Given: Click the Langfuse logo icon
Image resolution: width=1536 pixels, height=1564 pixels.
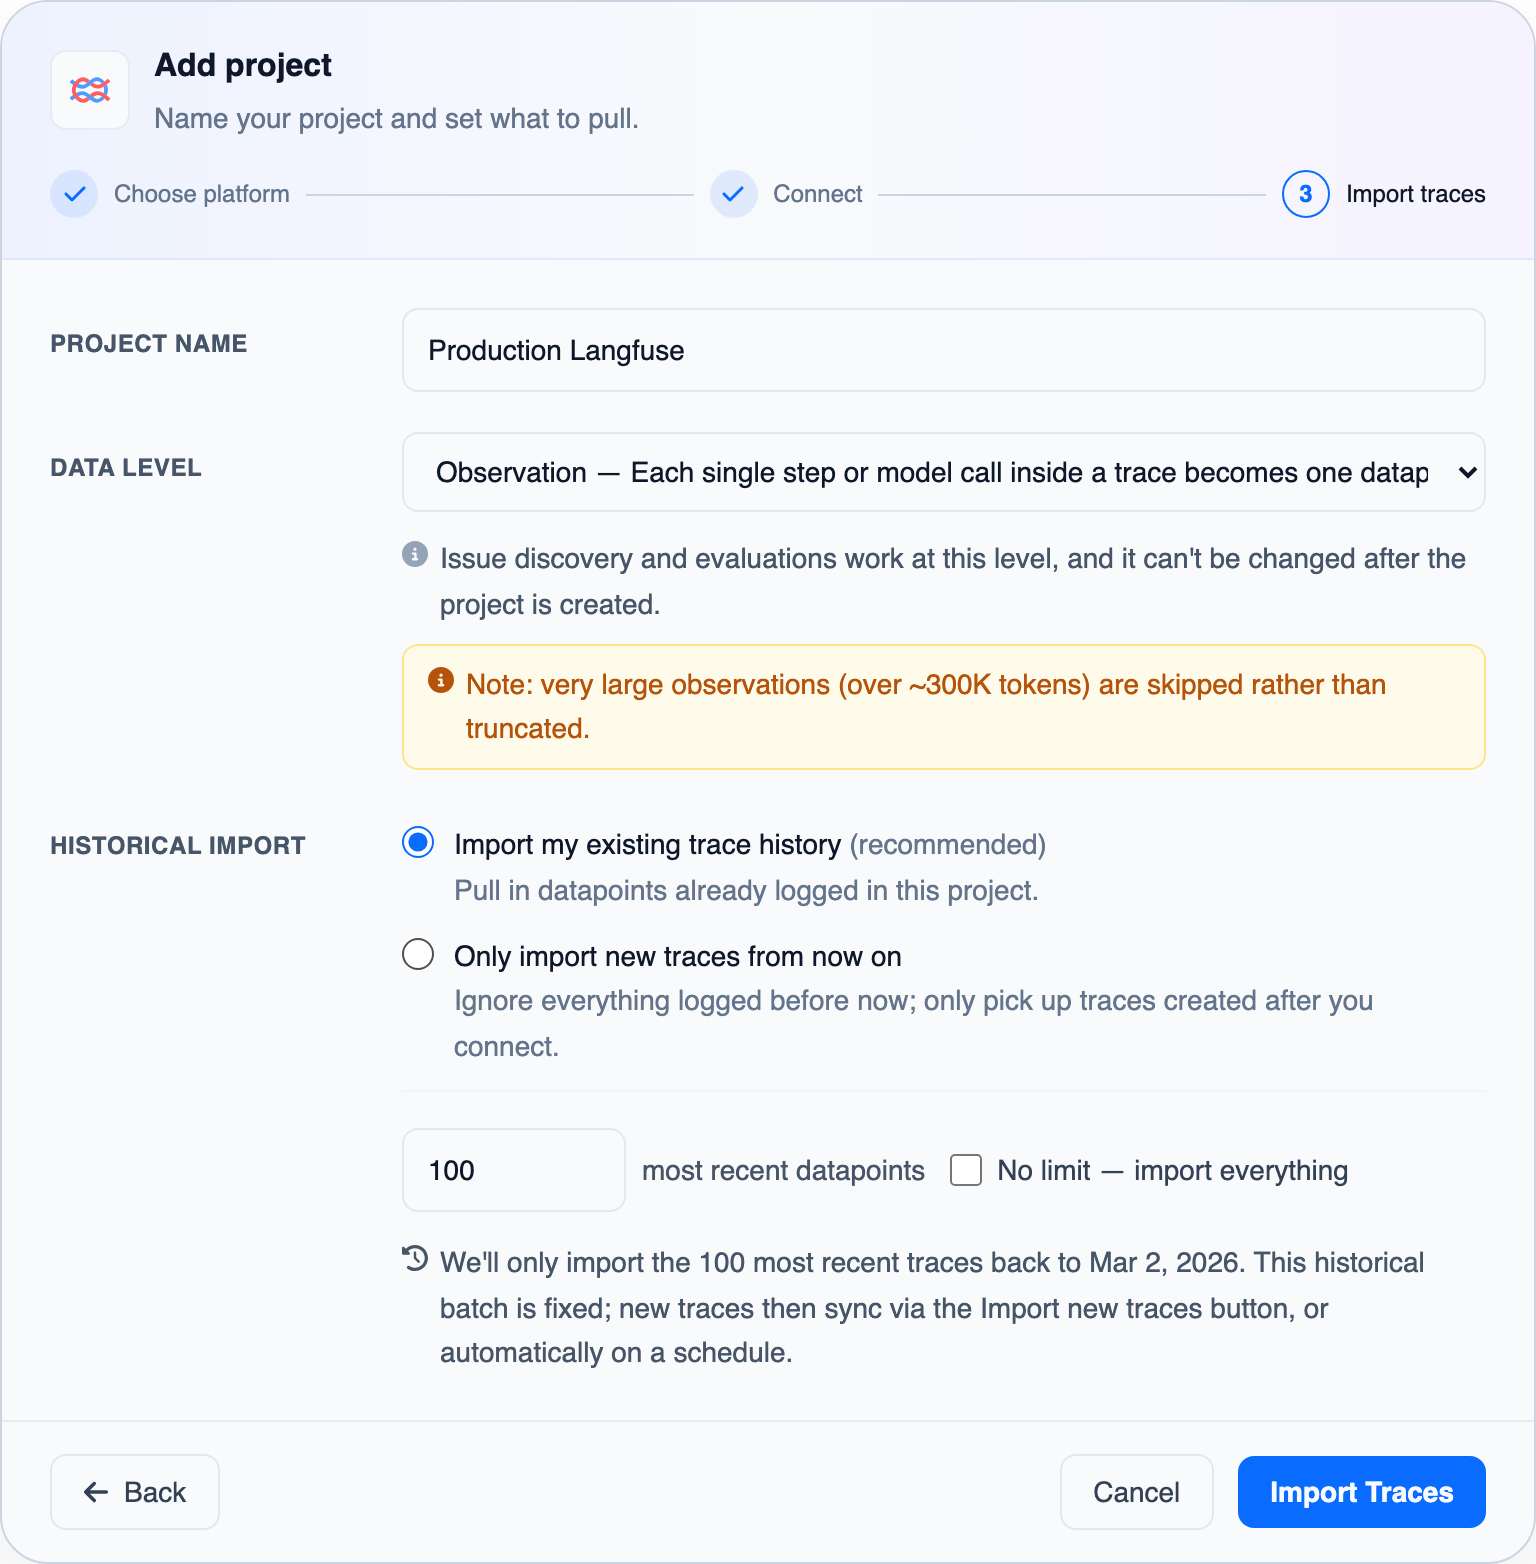Looking at the screenshot, I should [90, 90].
